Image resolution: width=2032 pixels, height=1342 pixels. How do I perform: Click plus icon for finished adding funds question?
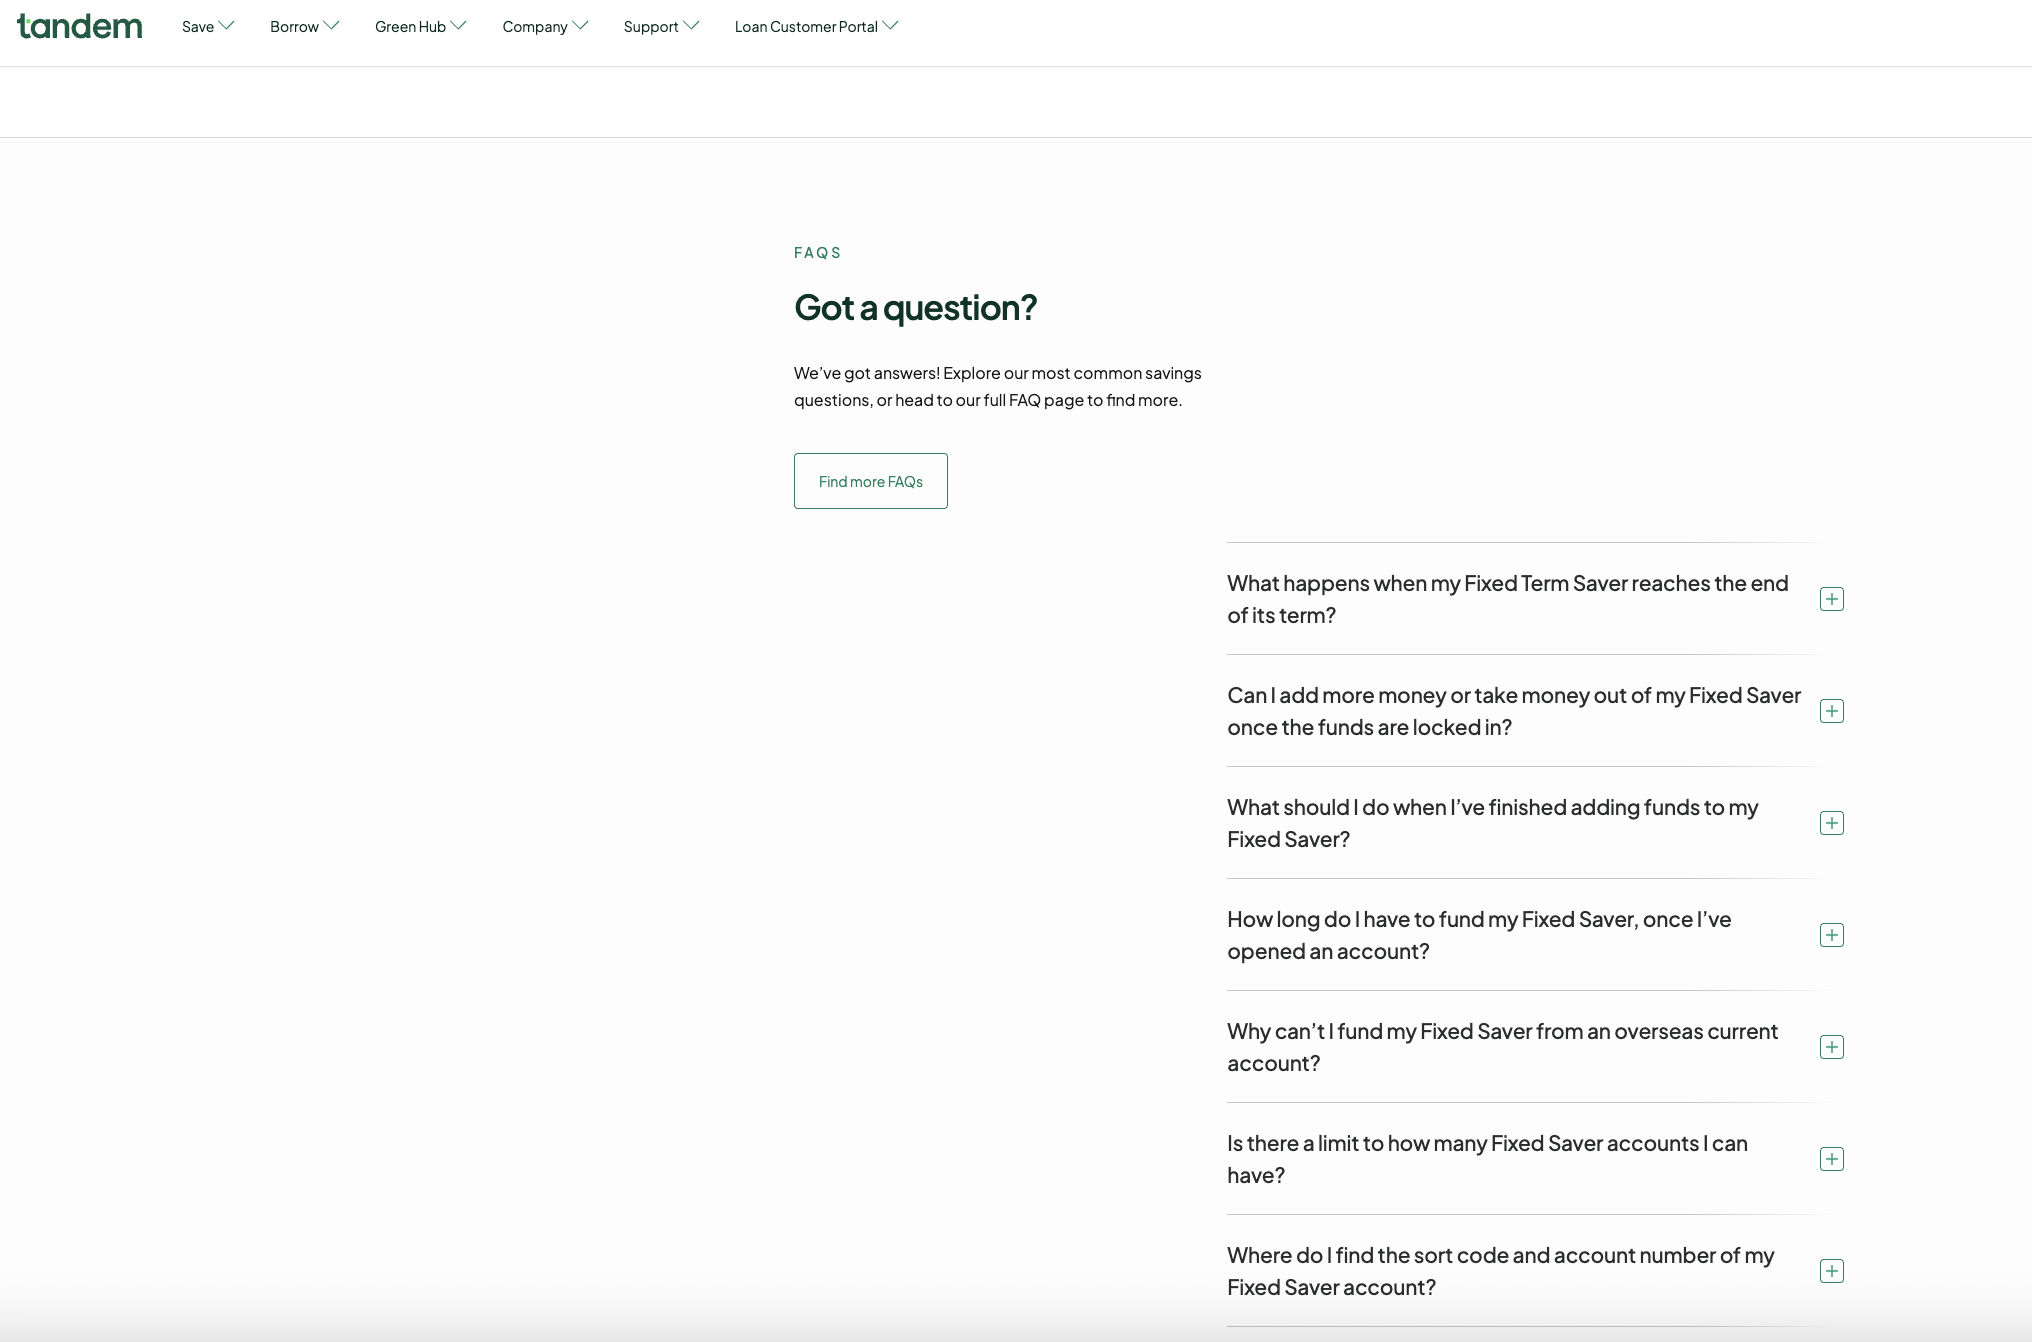(1831, 823)
